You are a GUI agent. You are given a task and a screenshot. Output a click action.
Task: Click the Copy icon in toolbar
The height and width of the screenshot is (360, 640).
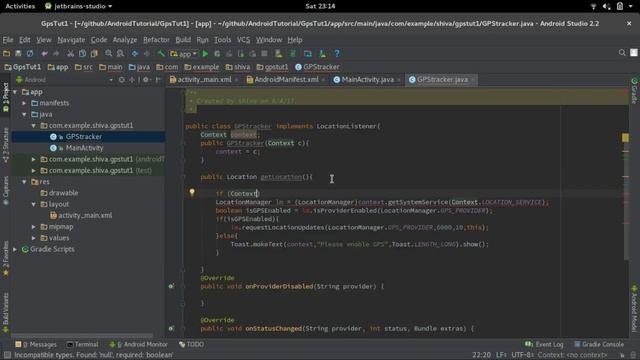tap(82, 53)
